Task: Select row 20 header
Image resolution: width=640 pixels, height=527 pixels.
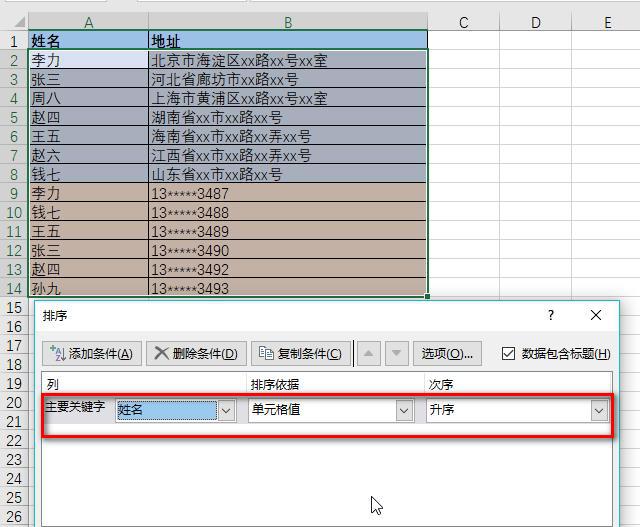Action: click(x=14, y=402)
